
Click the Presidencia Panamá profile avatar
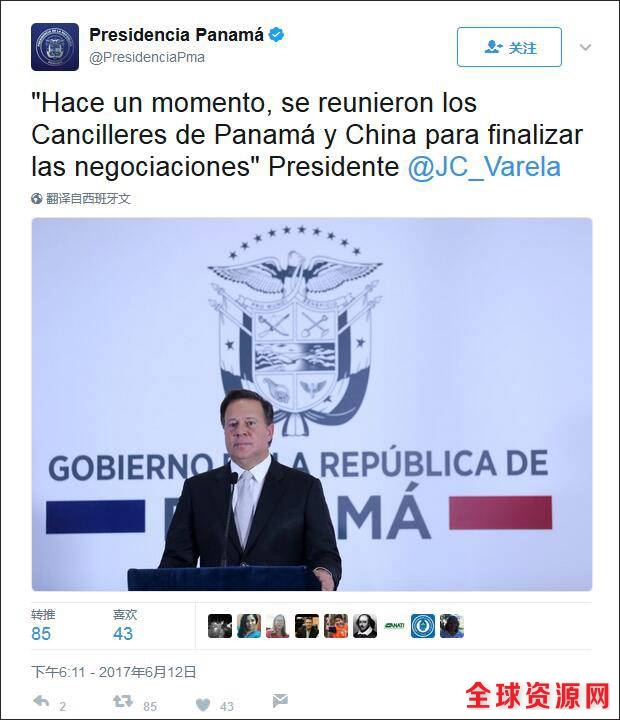pos(55,47)
